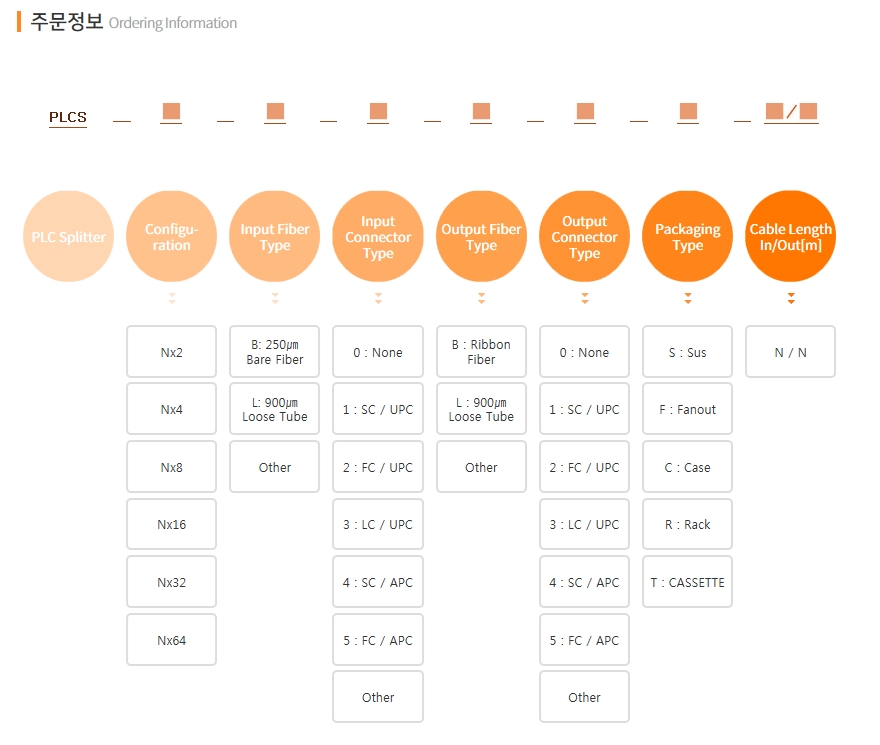The height and width of the screenshot is (745, 880).
Task: Click the down arrow below Configuration
Action: click(x=171, y=298)
